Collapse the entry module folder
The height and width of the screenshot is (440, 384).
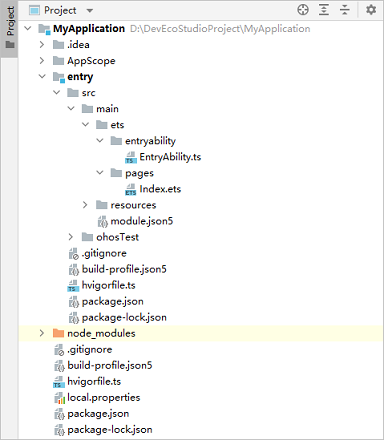[42, 77]
